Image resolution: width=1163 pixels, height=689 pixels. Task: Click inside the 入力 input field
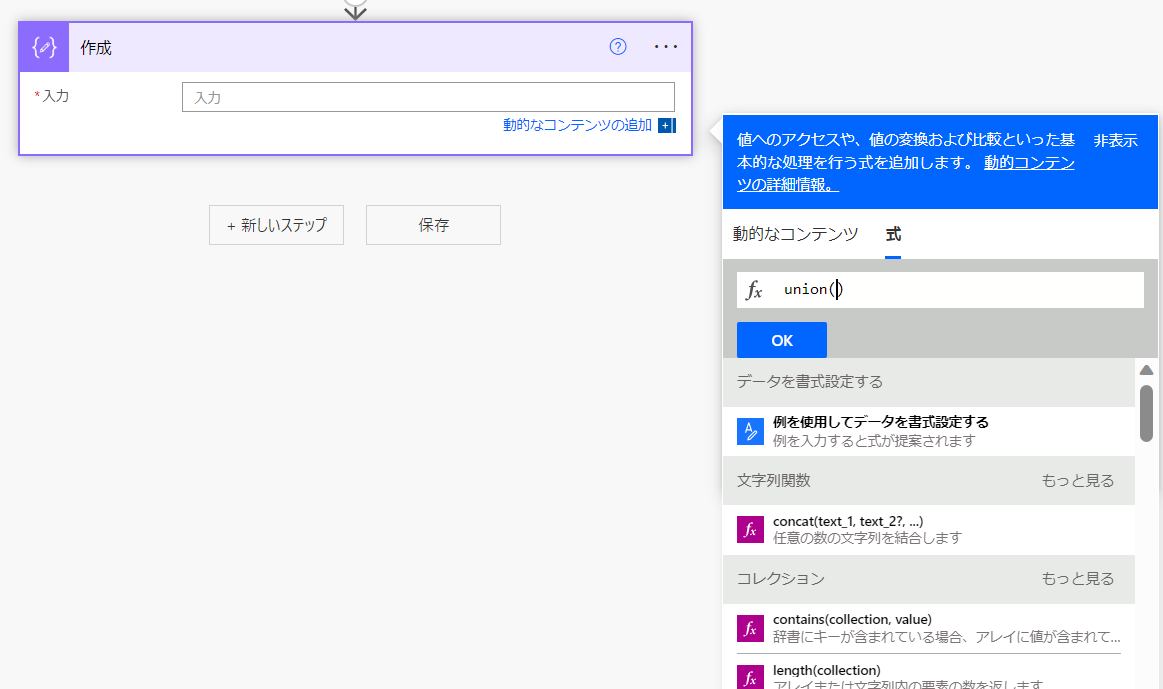coord(428,96)
